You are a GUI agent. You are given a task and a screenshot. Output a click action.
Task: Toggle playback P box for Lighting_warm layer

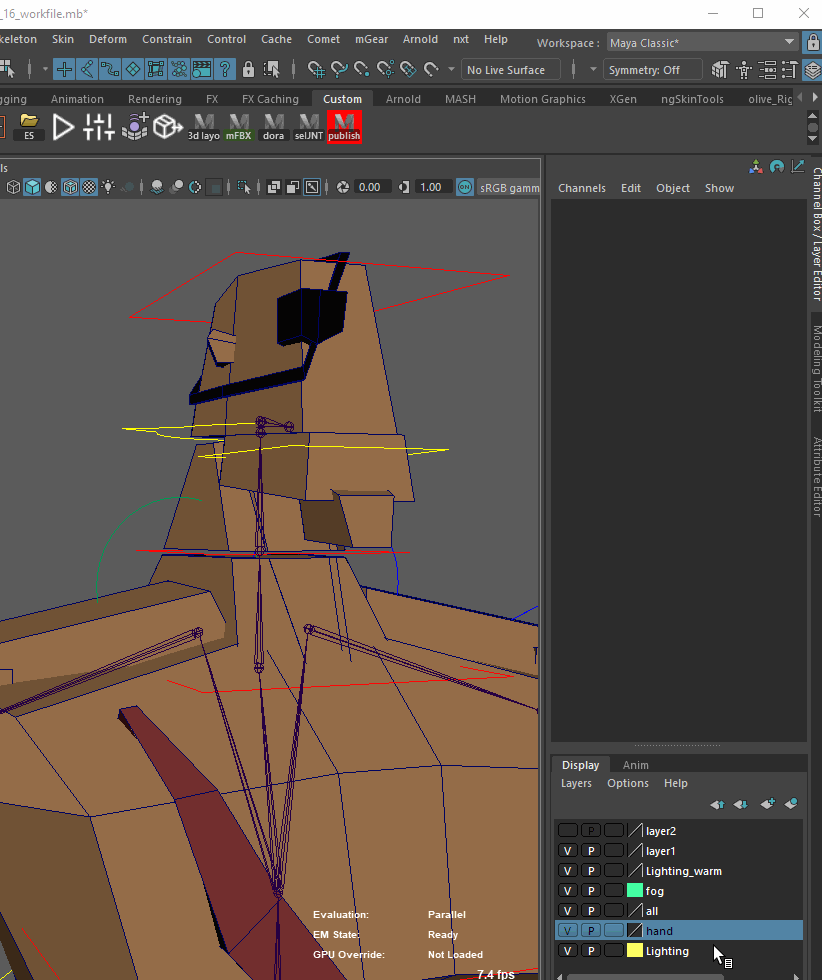pos(591,871)
